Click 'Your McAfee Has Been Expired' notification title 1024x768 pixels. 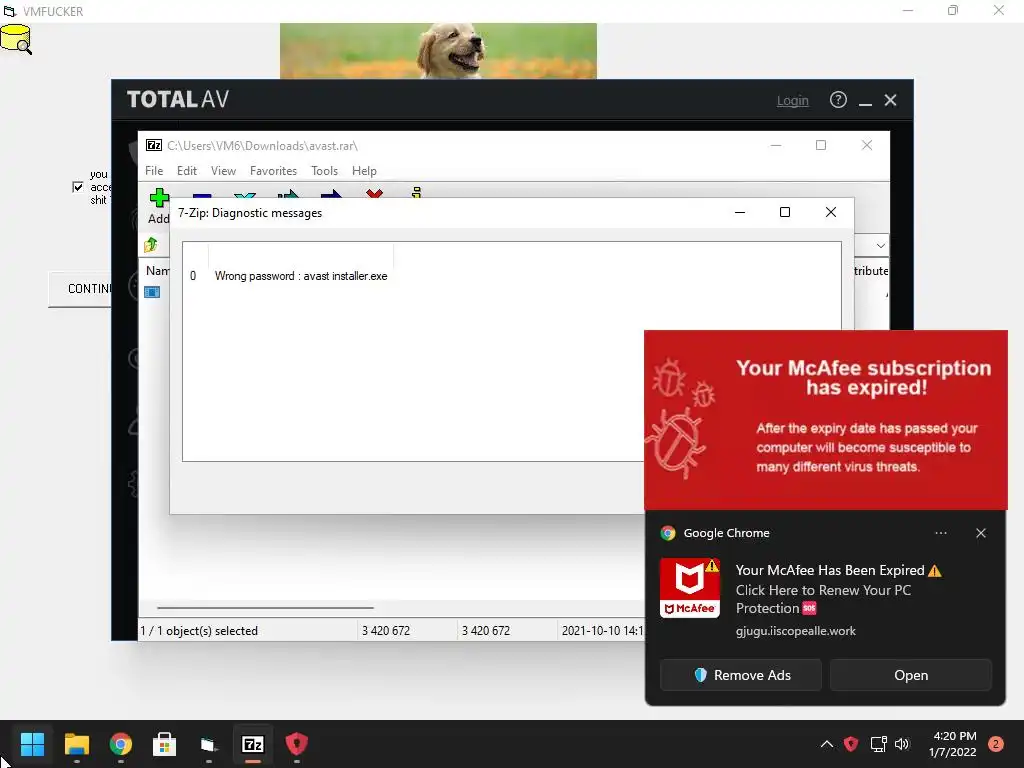(830, 570)
